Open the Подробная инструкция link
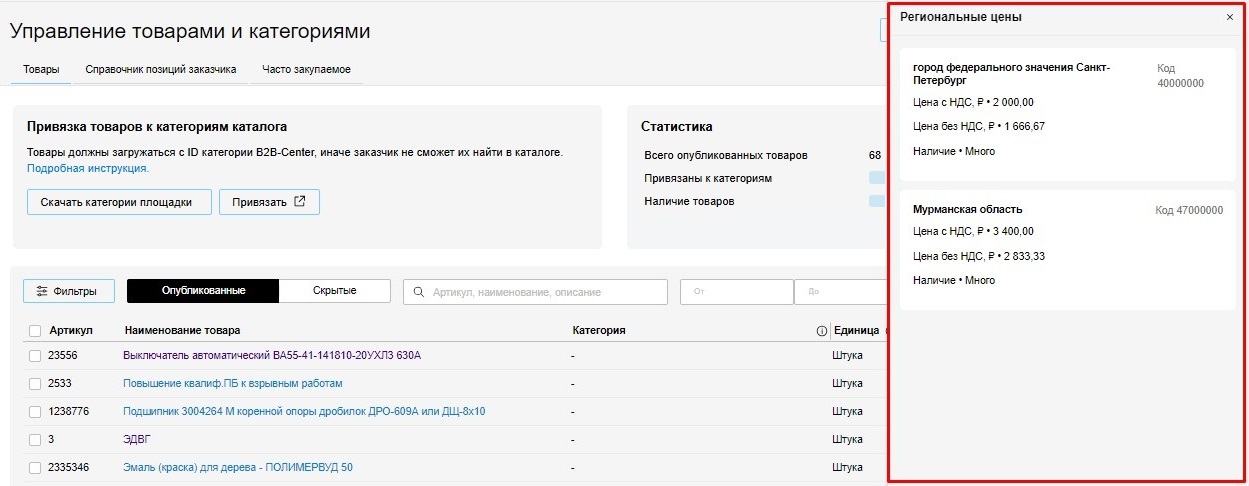The image size is (1249, 486). pos(88,169)
